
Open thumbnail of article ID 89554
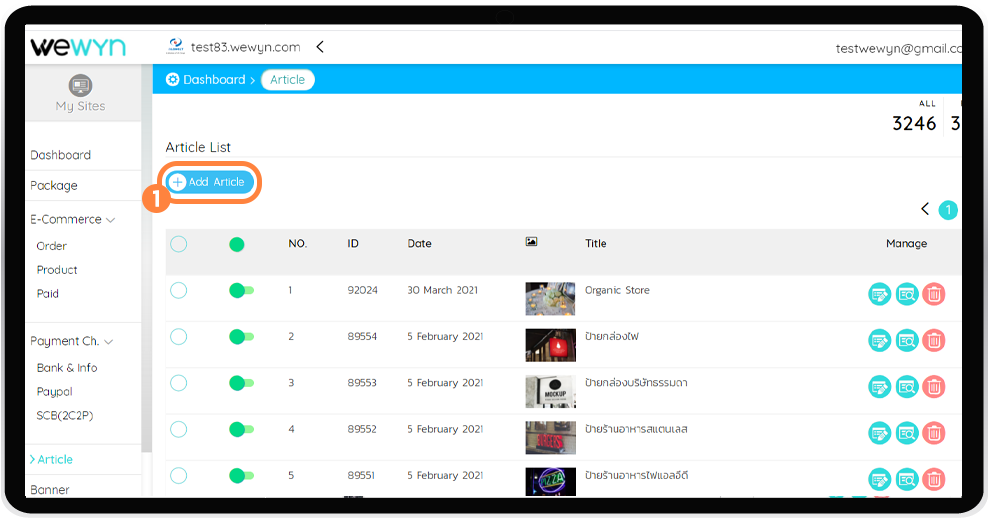pyautogui.click(x=551, y=345)
